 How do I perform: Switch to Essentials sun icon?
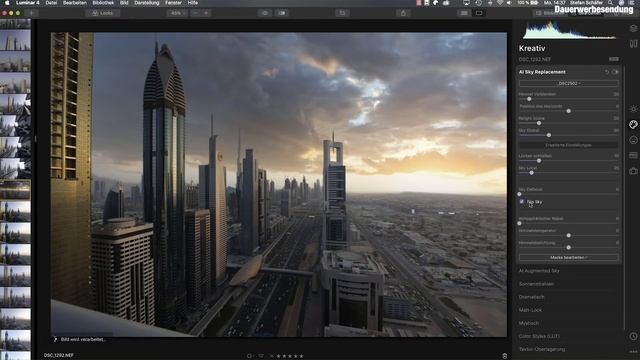[633, 109]
